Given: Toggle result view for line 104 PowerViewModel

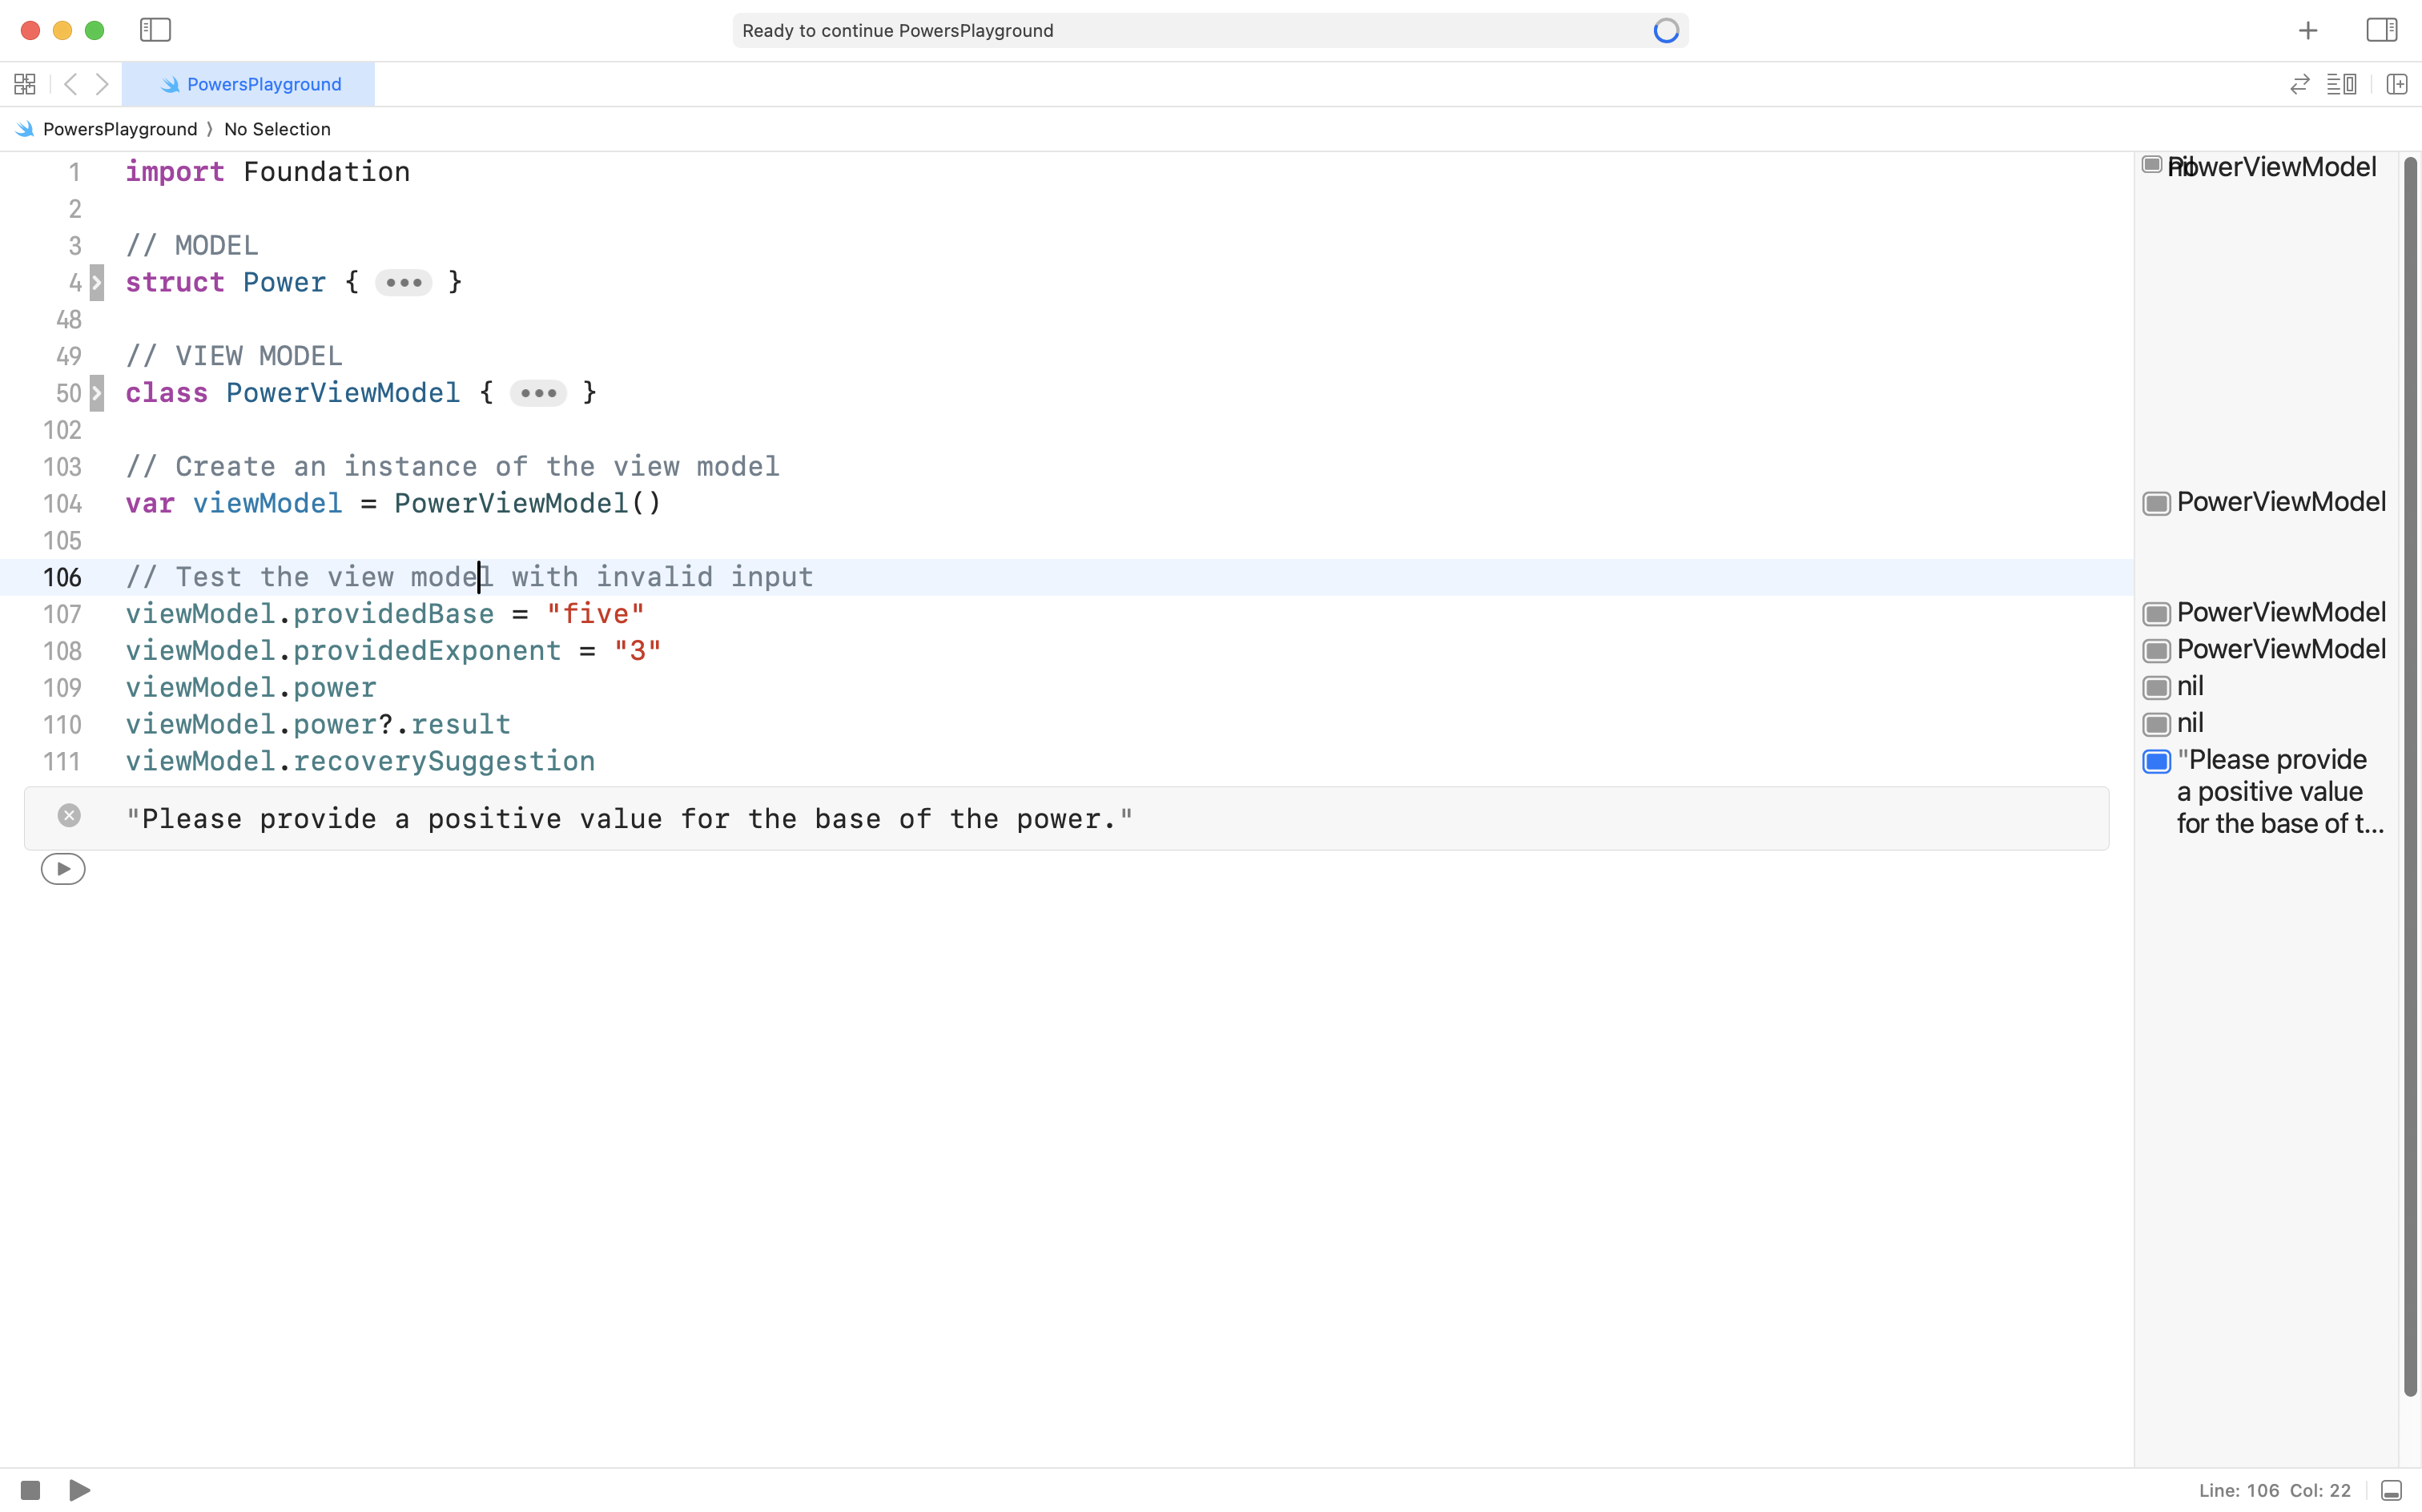Looking at the screenshot, I should tap(2156, 503).
